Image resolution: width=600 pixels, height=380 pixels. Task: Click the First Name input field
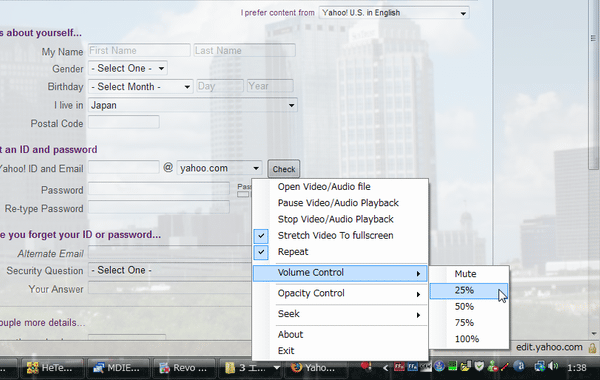point(139,50)
